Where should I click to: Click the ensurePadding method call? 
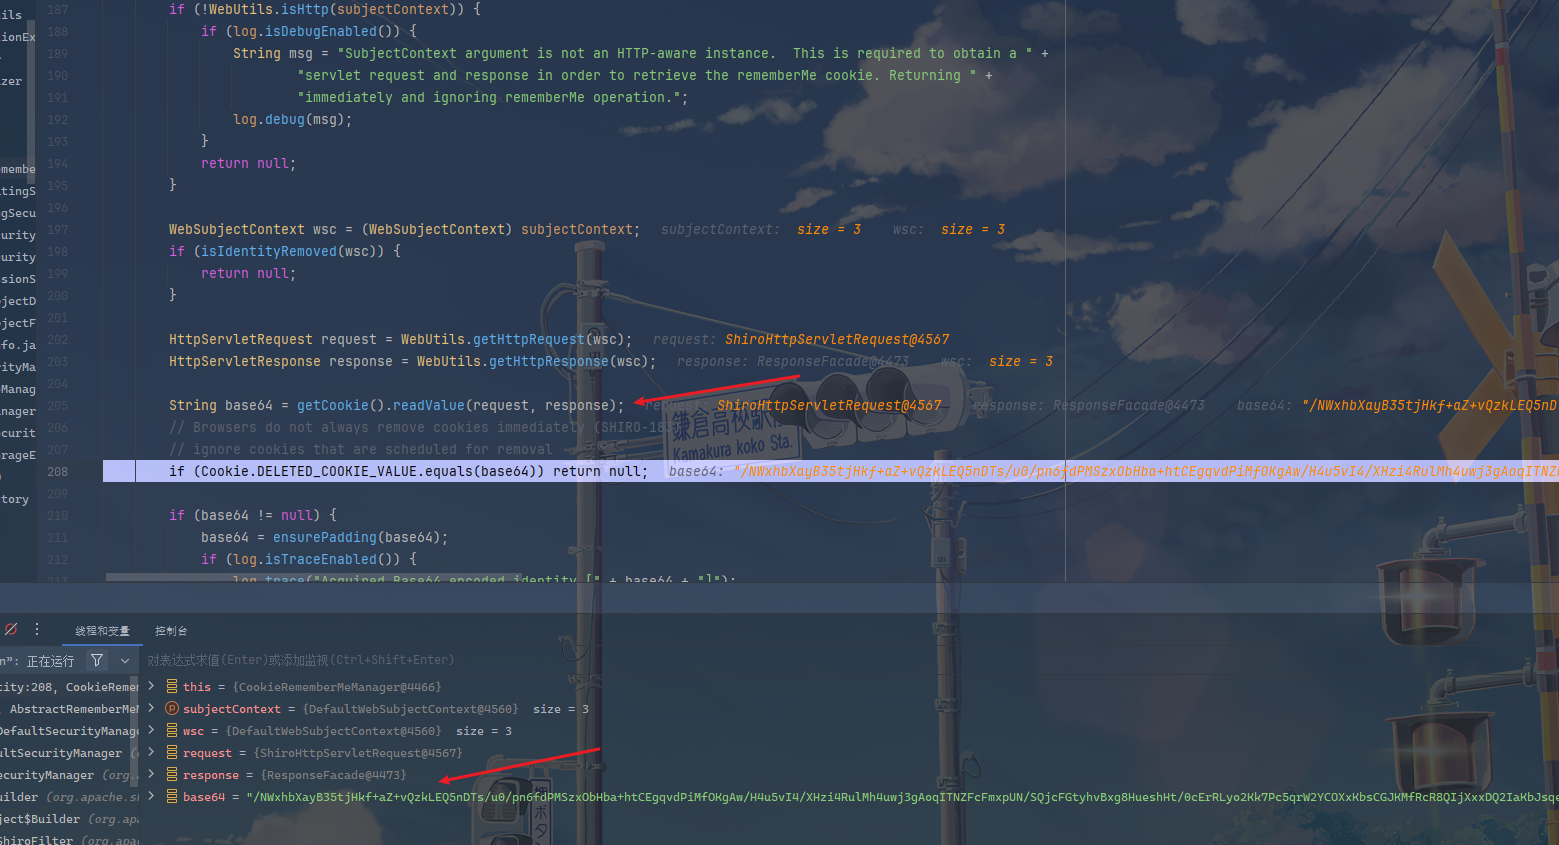[325, 537]
